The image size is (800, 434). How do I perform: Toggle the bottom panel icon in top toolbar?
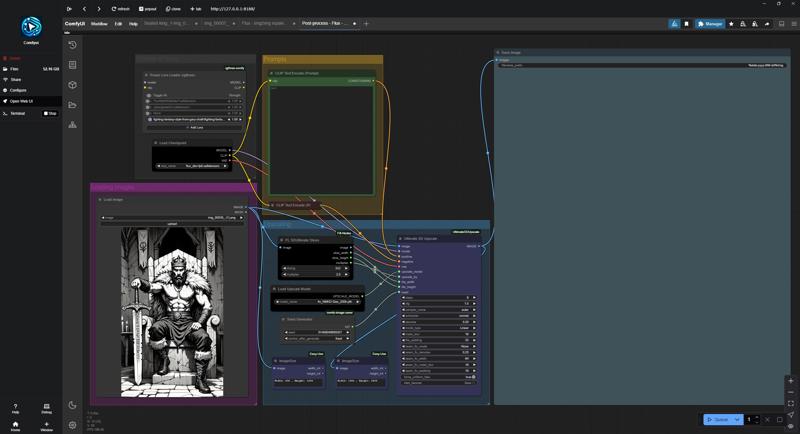(781, 23)
